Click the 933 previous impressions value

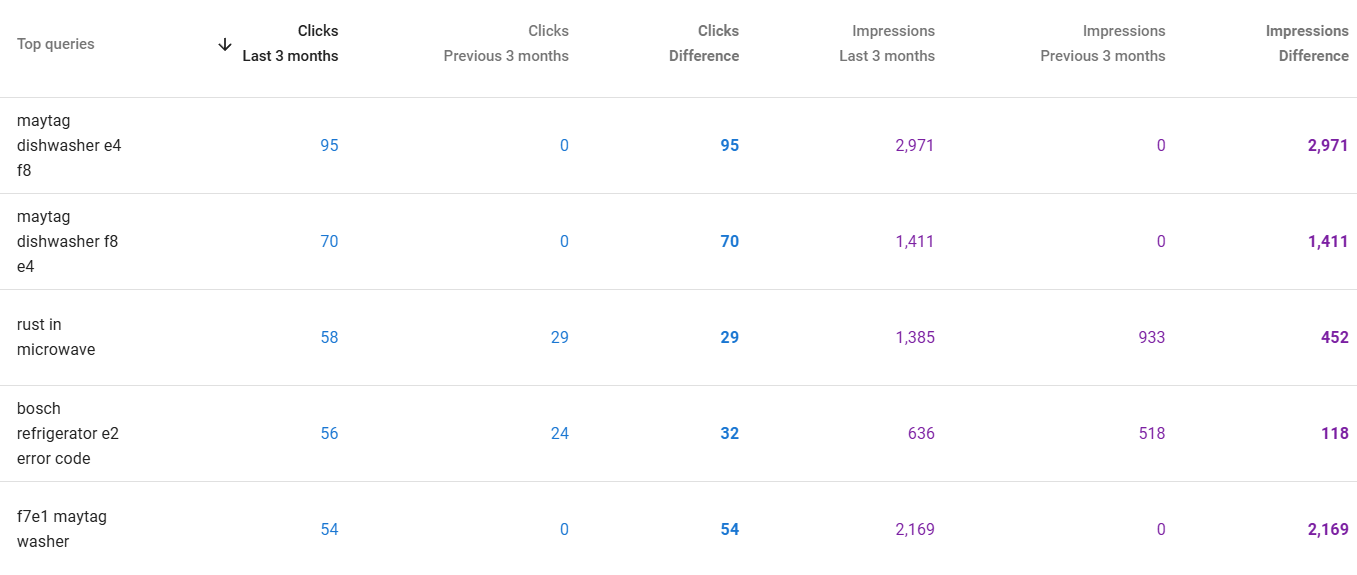pos(1152,338)
